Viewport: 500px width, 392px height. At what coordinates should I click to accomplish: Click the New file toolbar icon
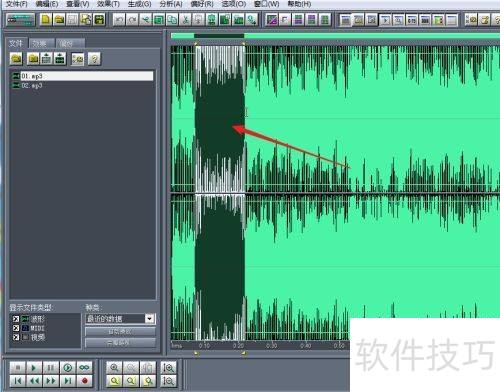pos(46,20)
